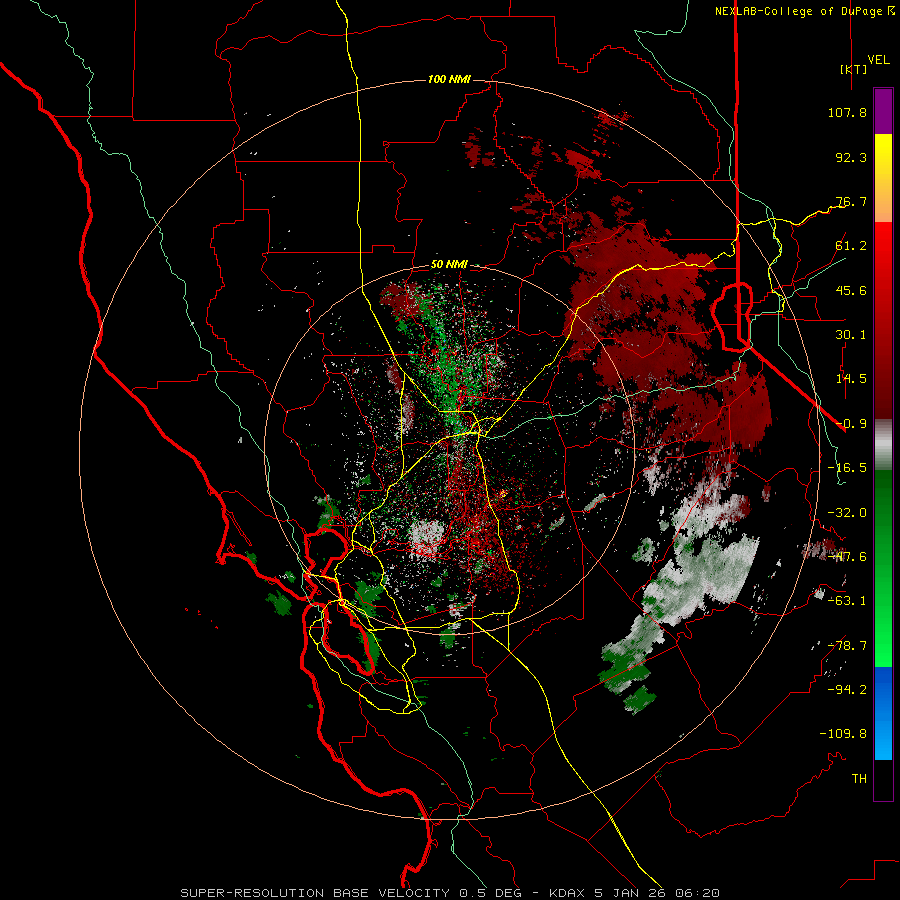Click the 107.8 velocity scale value
Viewport: 900px width, 900px height.
pyautogui.click(x=847, y=112)
